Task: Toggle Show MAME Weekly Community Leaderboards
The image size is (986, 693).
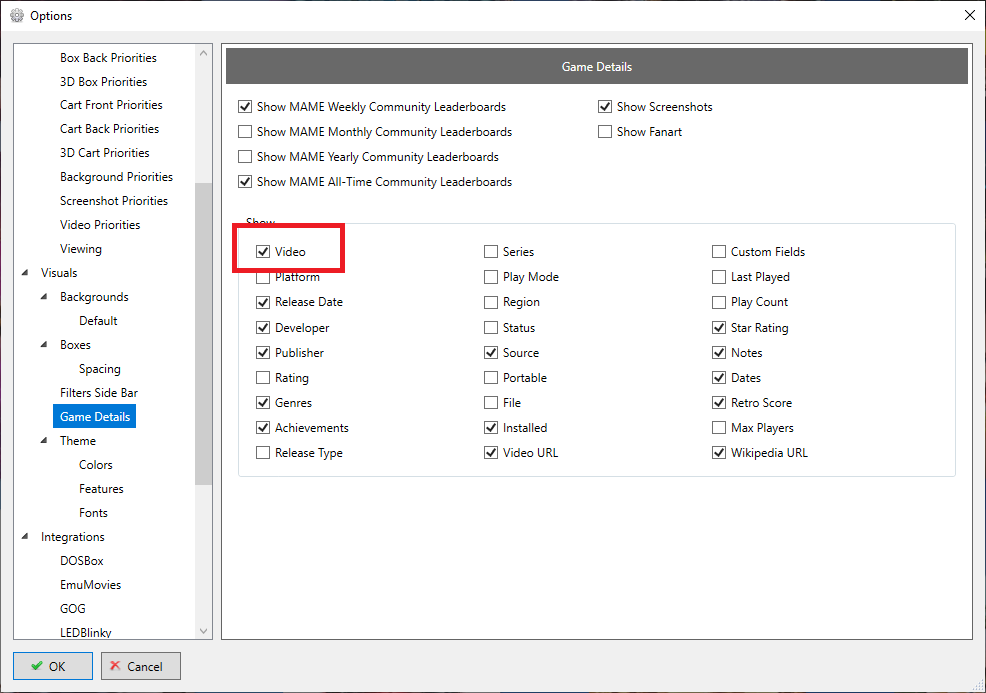Action: click(x=245, y=107)
